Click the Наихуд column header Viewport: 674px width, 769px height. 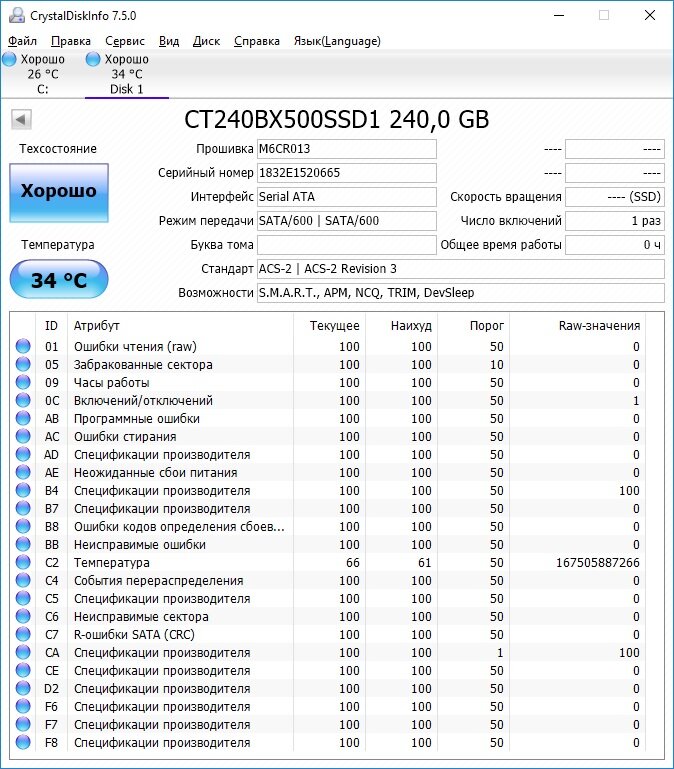401,326
